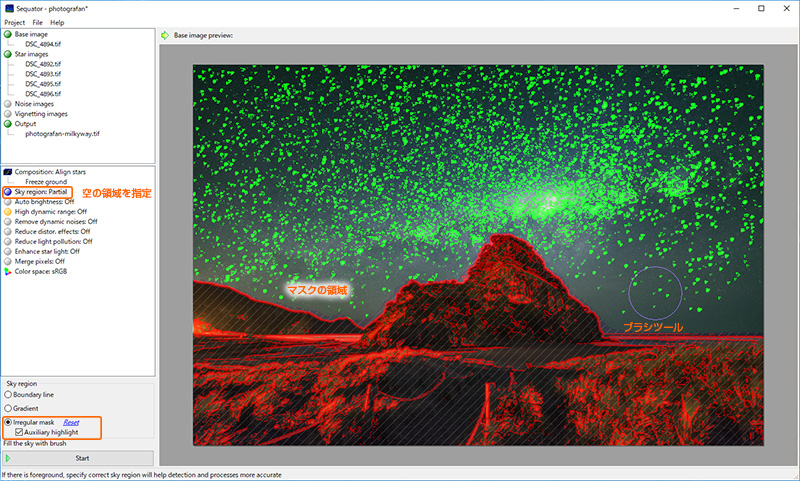Click the Auto brightness: Off icon
Screen dimensions: 800x481
pos(8,201)
